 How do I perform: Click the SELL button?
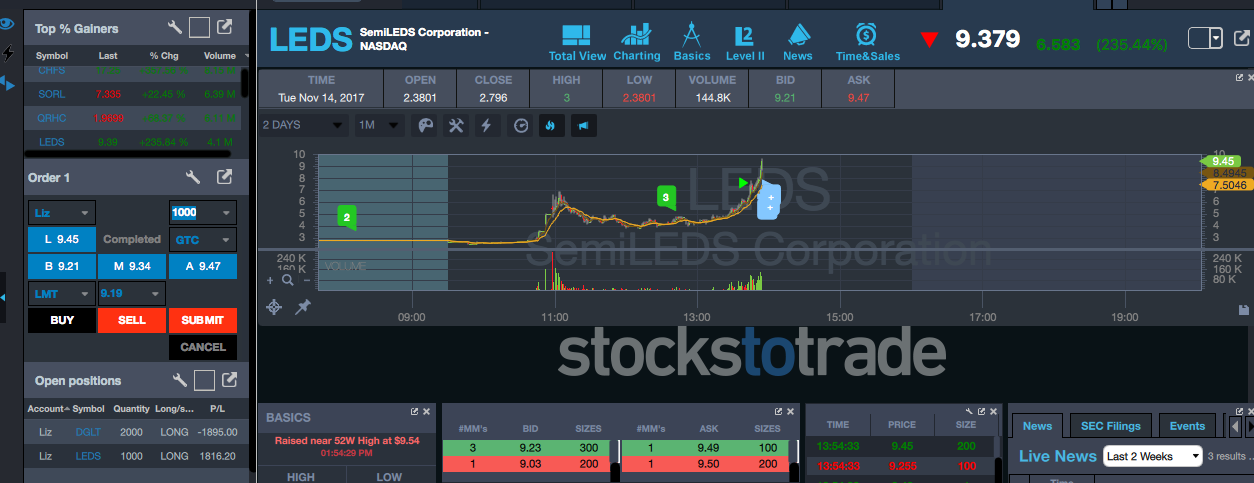(132, 320)
